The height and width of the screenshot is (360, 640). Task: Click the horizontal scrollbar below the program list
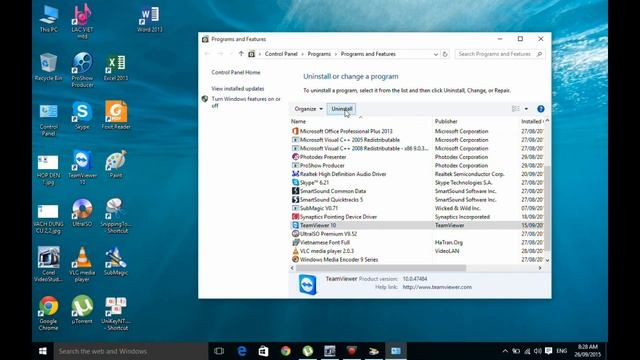click(x=380, y=268)
